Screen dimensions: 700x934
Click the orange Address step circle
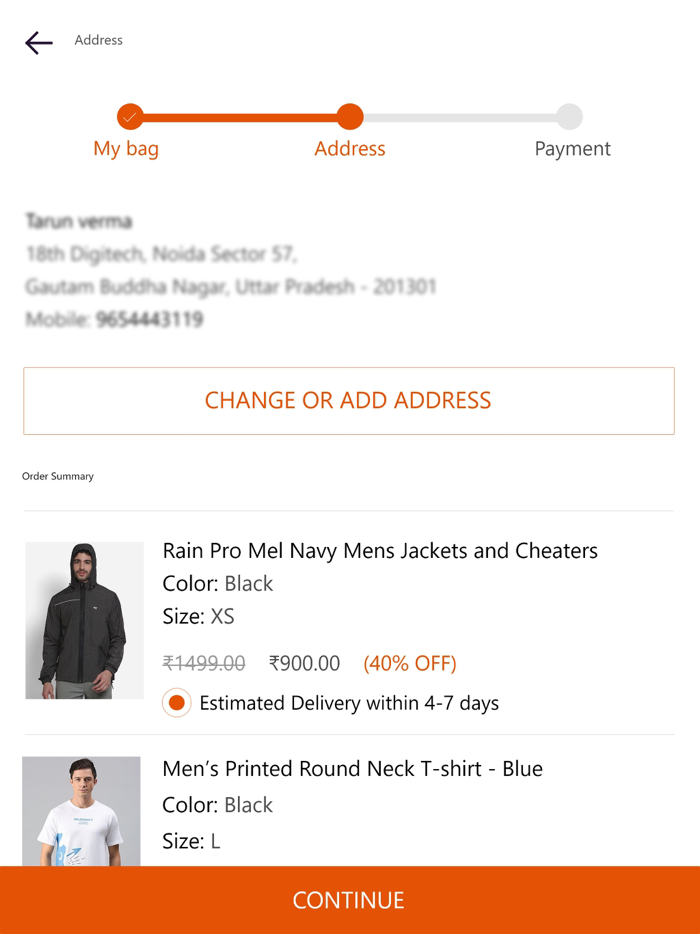[349, 115]
